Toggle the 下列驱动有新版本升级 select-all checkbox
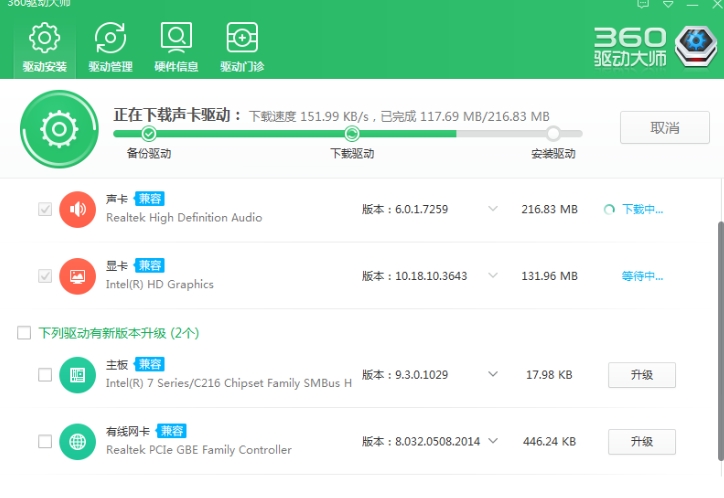Image resolution: width=724 pixels, height=498 pixels. click(x=24, y=333)
